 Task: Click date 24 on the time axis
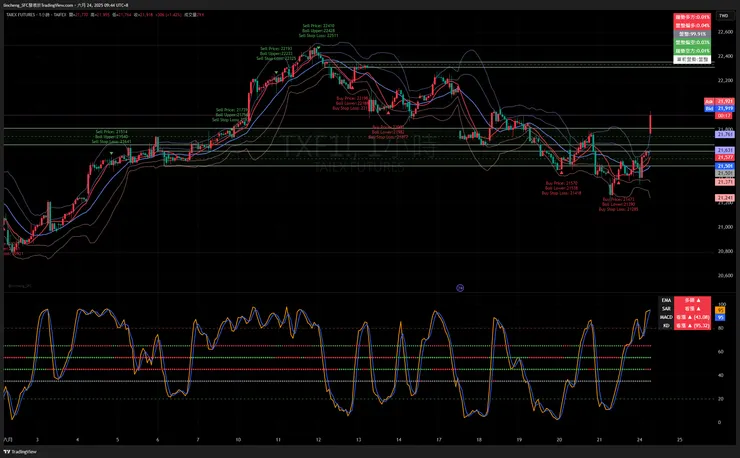(x=639, y=440)
